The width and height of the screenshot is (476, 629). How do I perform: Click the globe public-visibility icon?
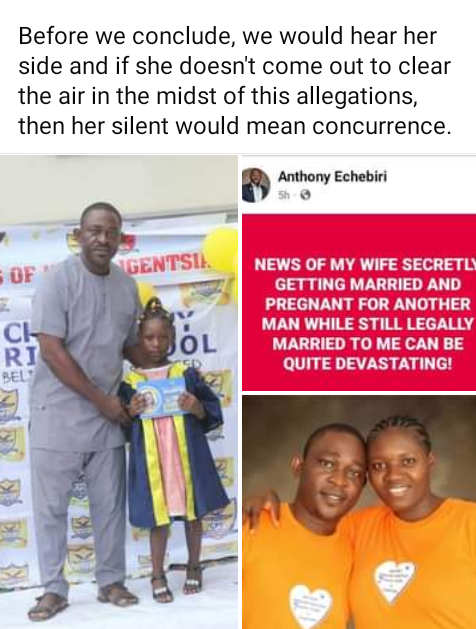coord(306,195)
